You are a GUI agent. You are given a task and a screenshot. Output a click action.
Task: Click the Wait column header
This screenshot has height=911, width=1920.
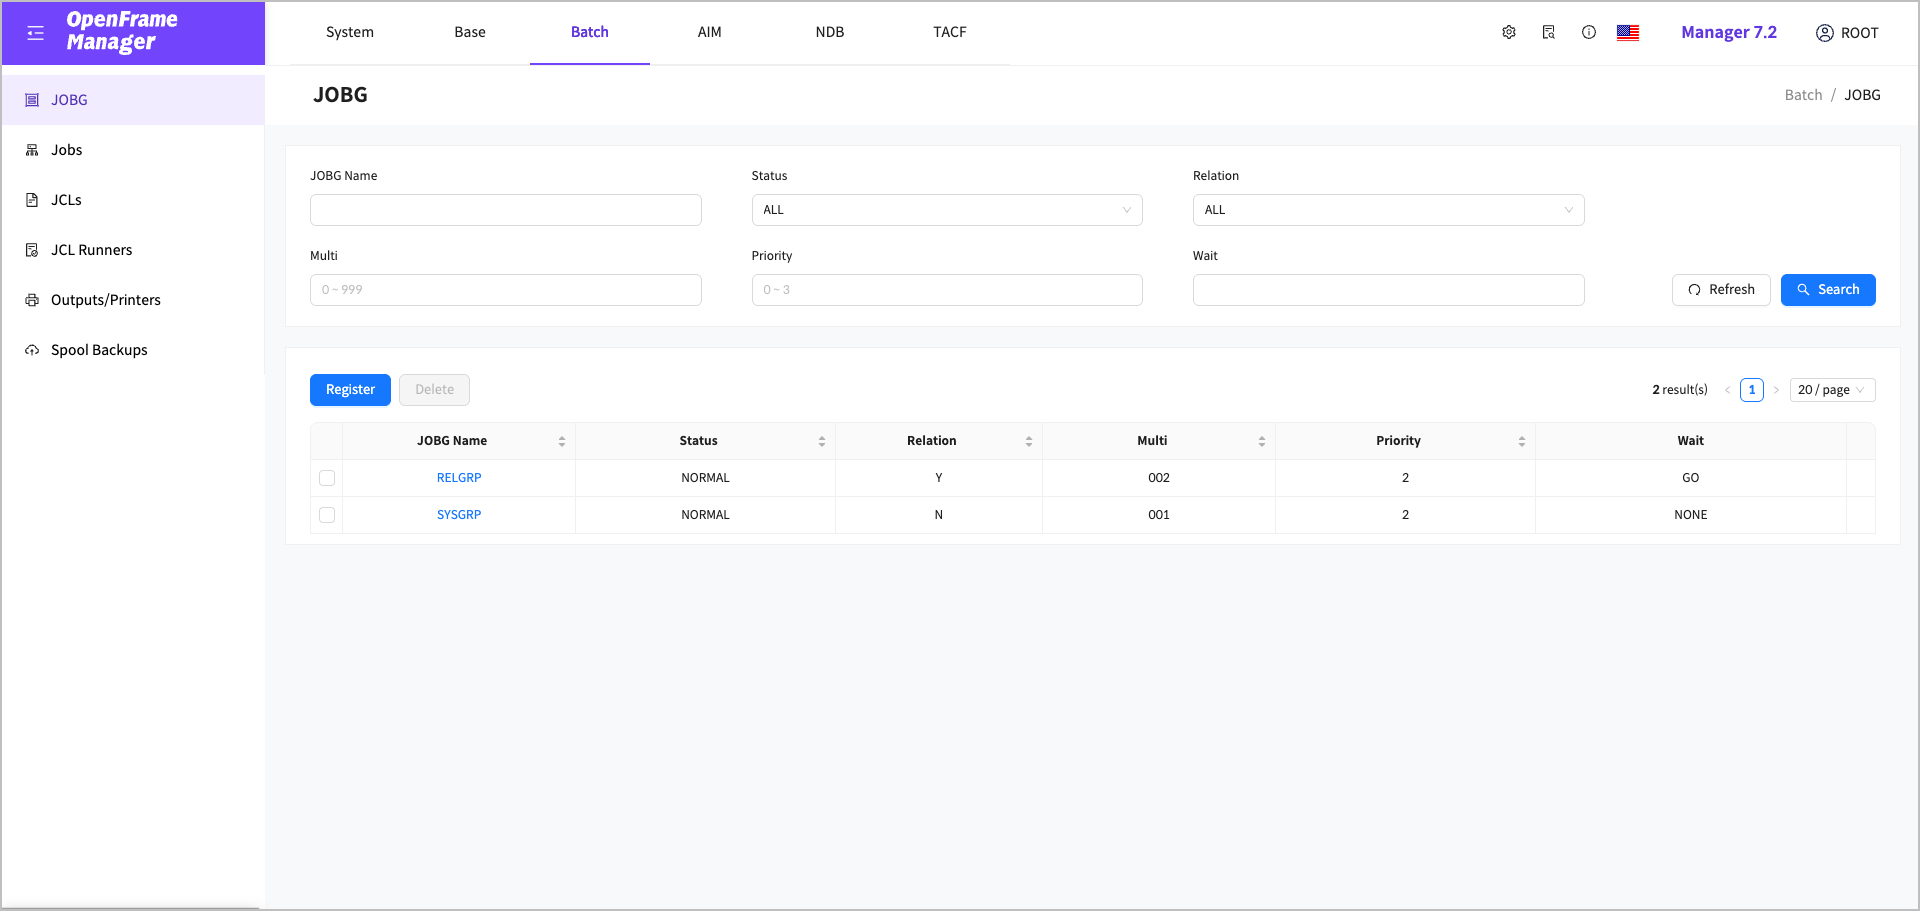click(x=1690, y=441)
